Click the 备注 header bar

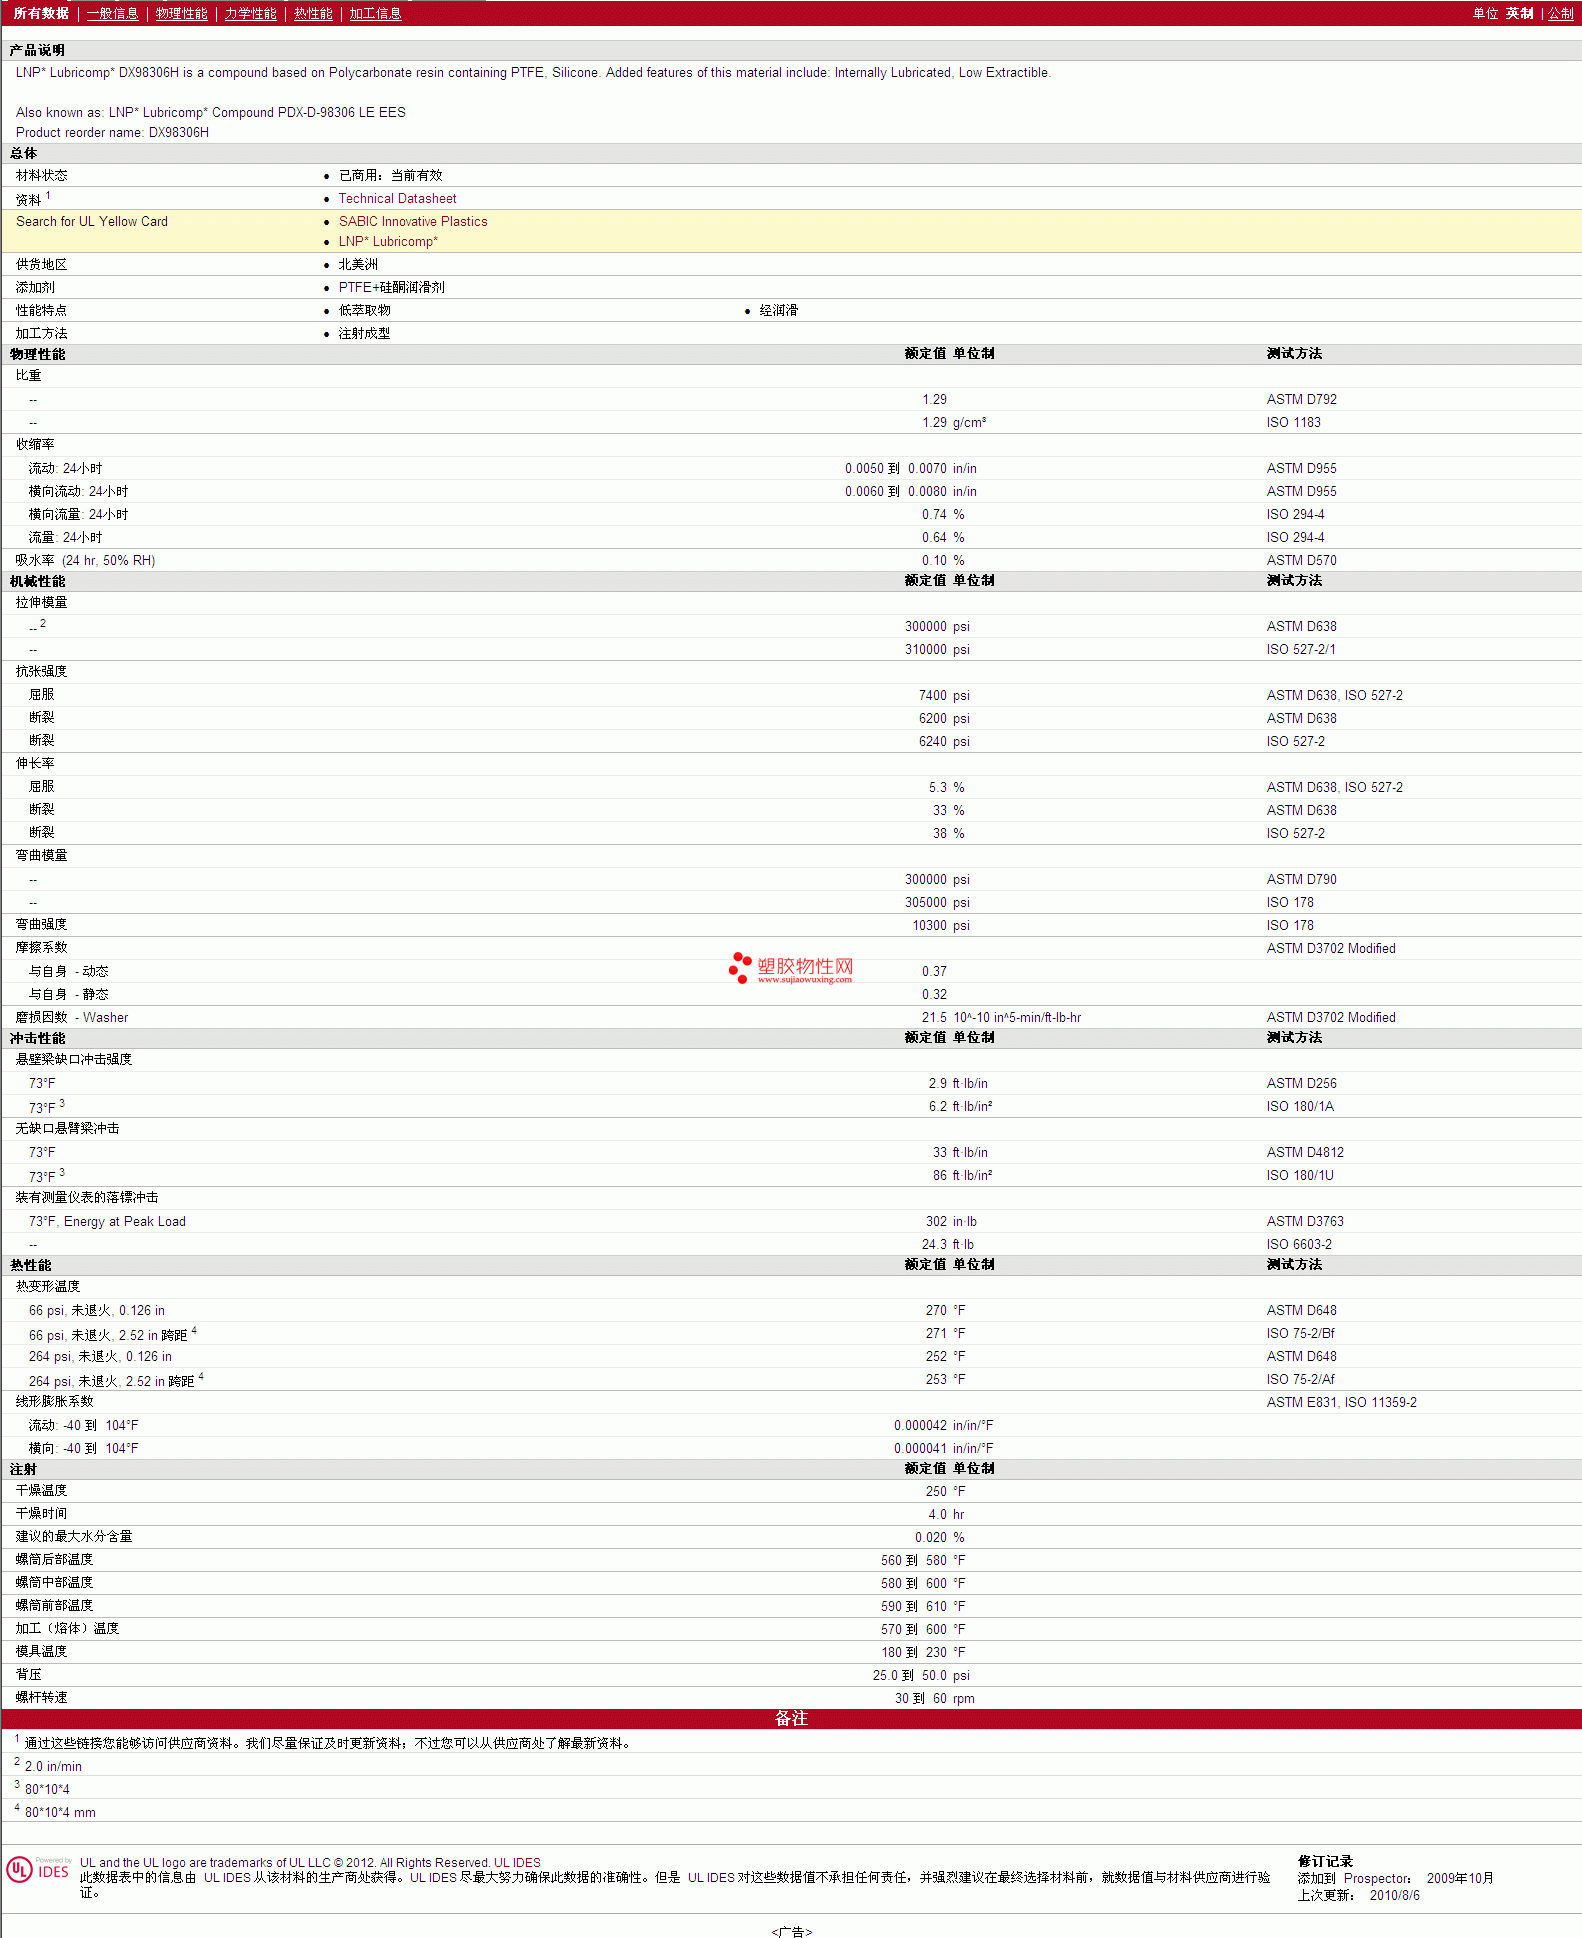[x=791, y=1719]
